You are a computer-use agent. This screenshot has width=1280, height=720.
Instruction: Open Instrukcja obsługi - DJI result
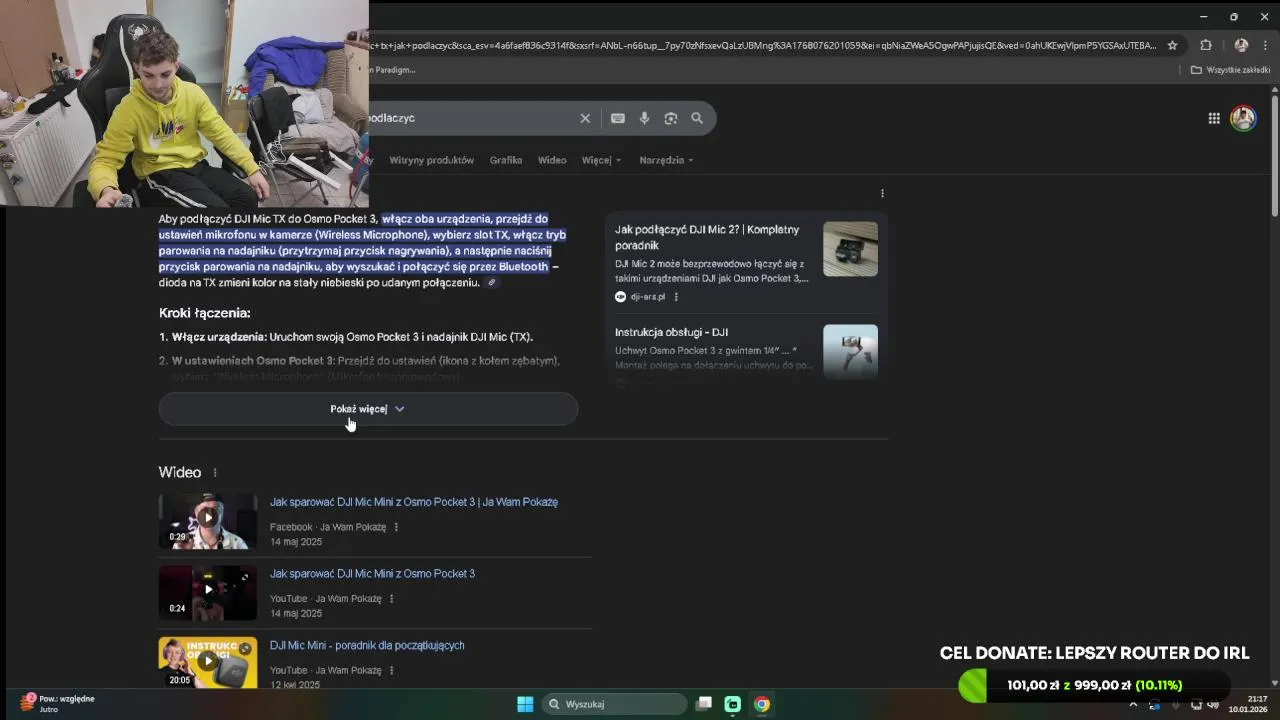(x=671, y=332)
